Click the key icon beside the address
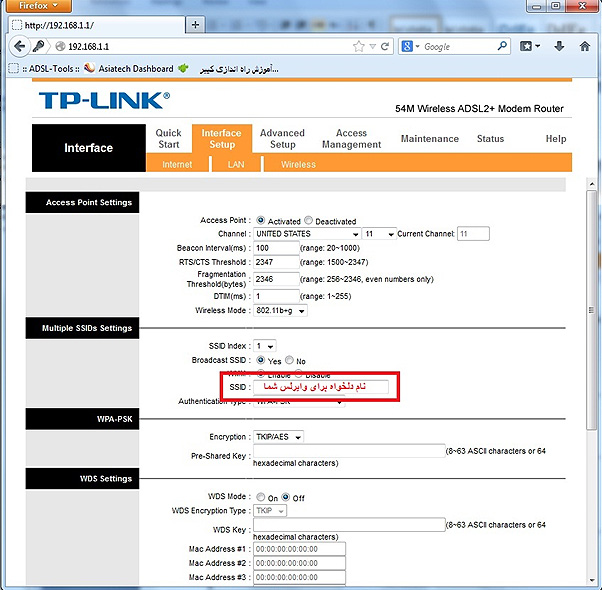Image resolution: width=602 pixels, height=590 pixels. (38, 46)
